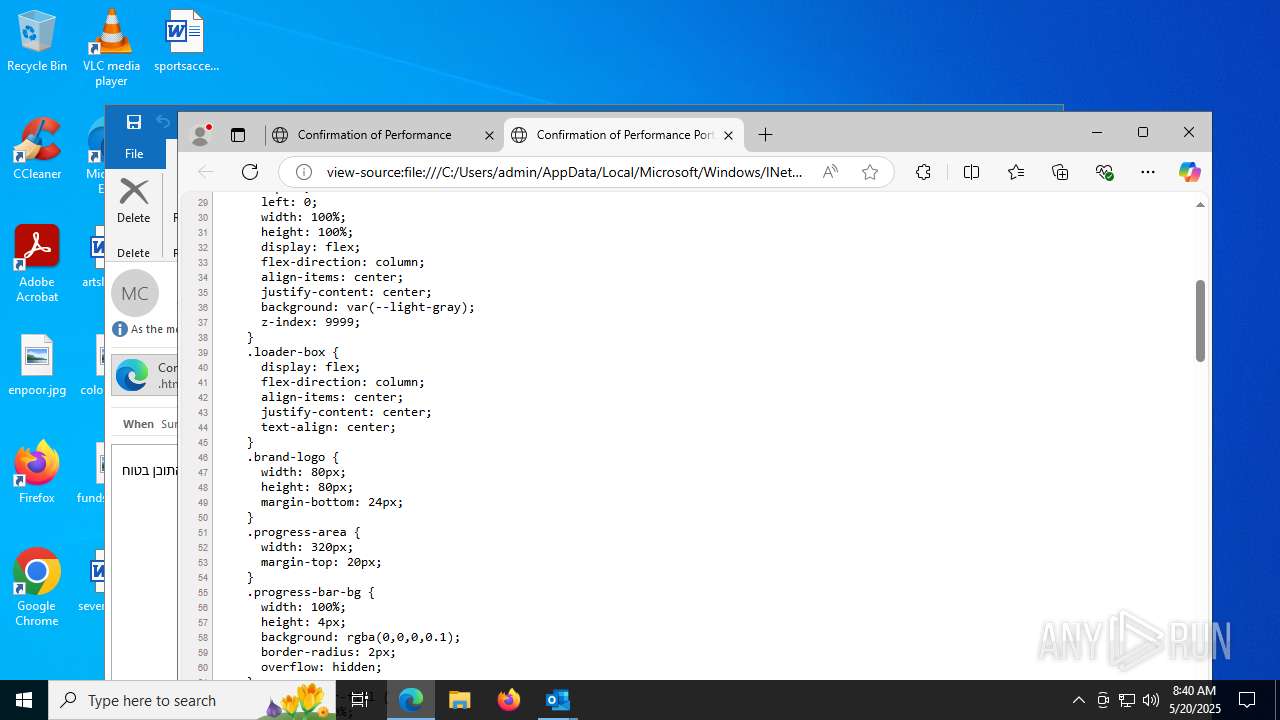Toggle Edge split screen
1280x720 pixels.
tap(971, 172)
